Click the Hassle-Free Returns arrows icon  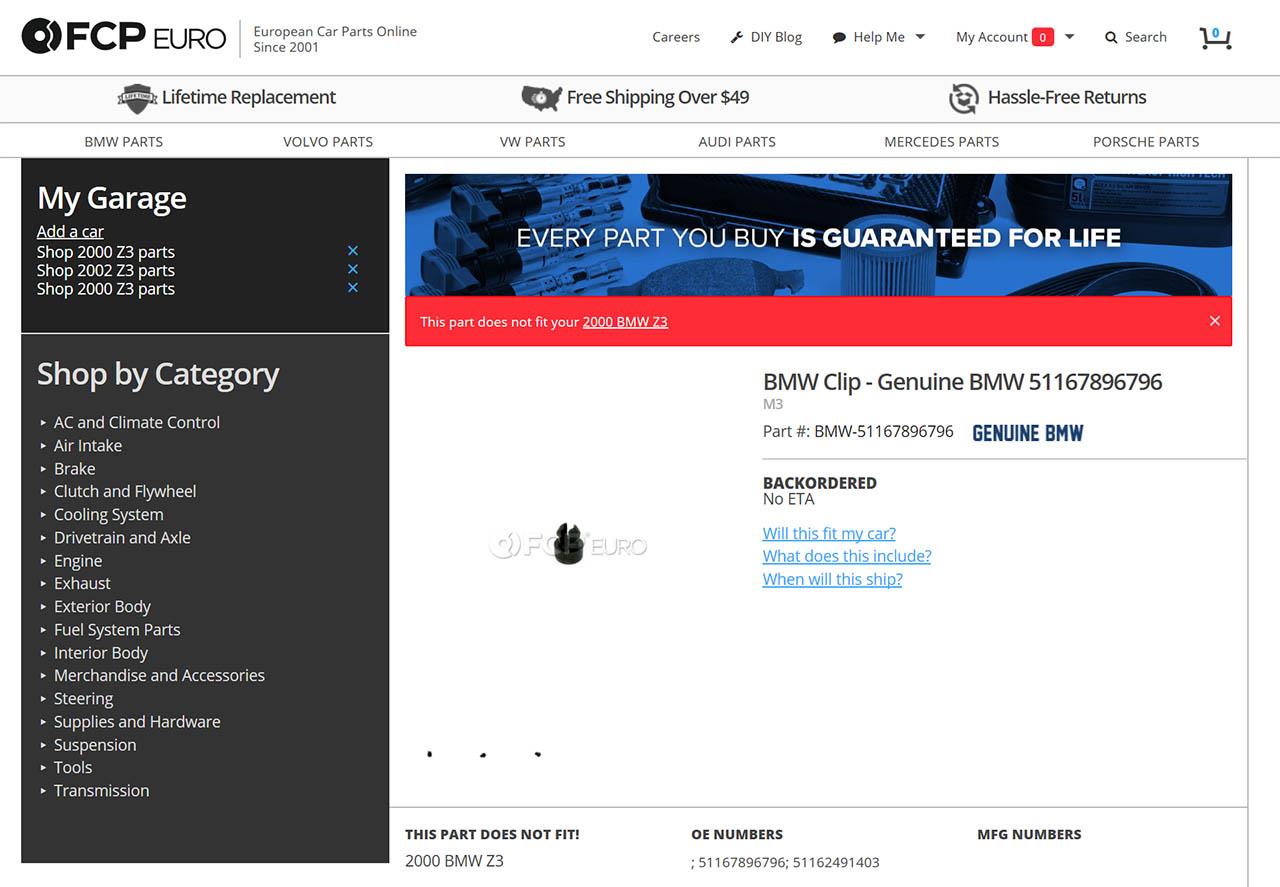[x=963, y=98]
